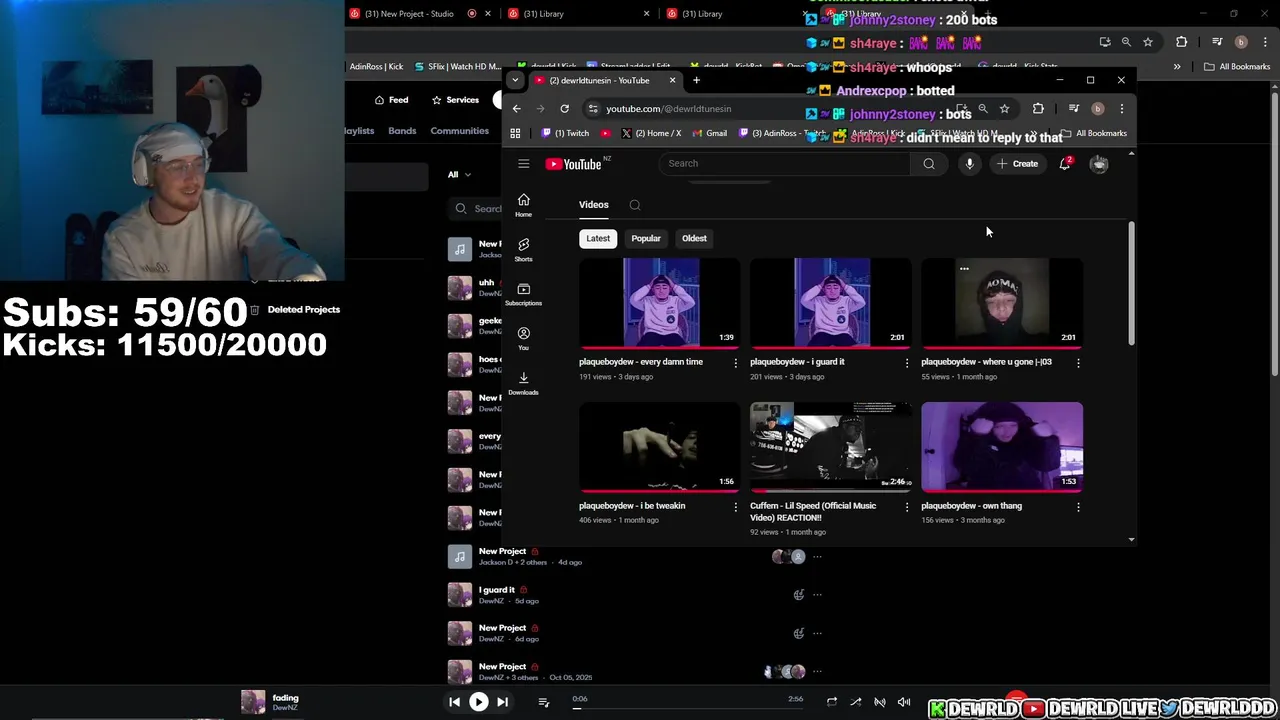Open the tab search chevron in YouTube window

click(x=515, y=80)
